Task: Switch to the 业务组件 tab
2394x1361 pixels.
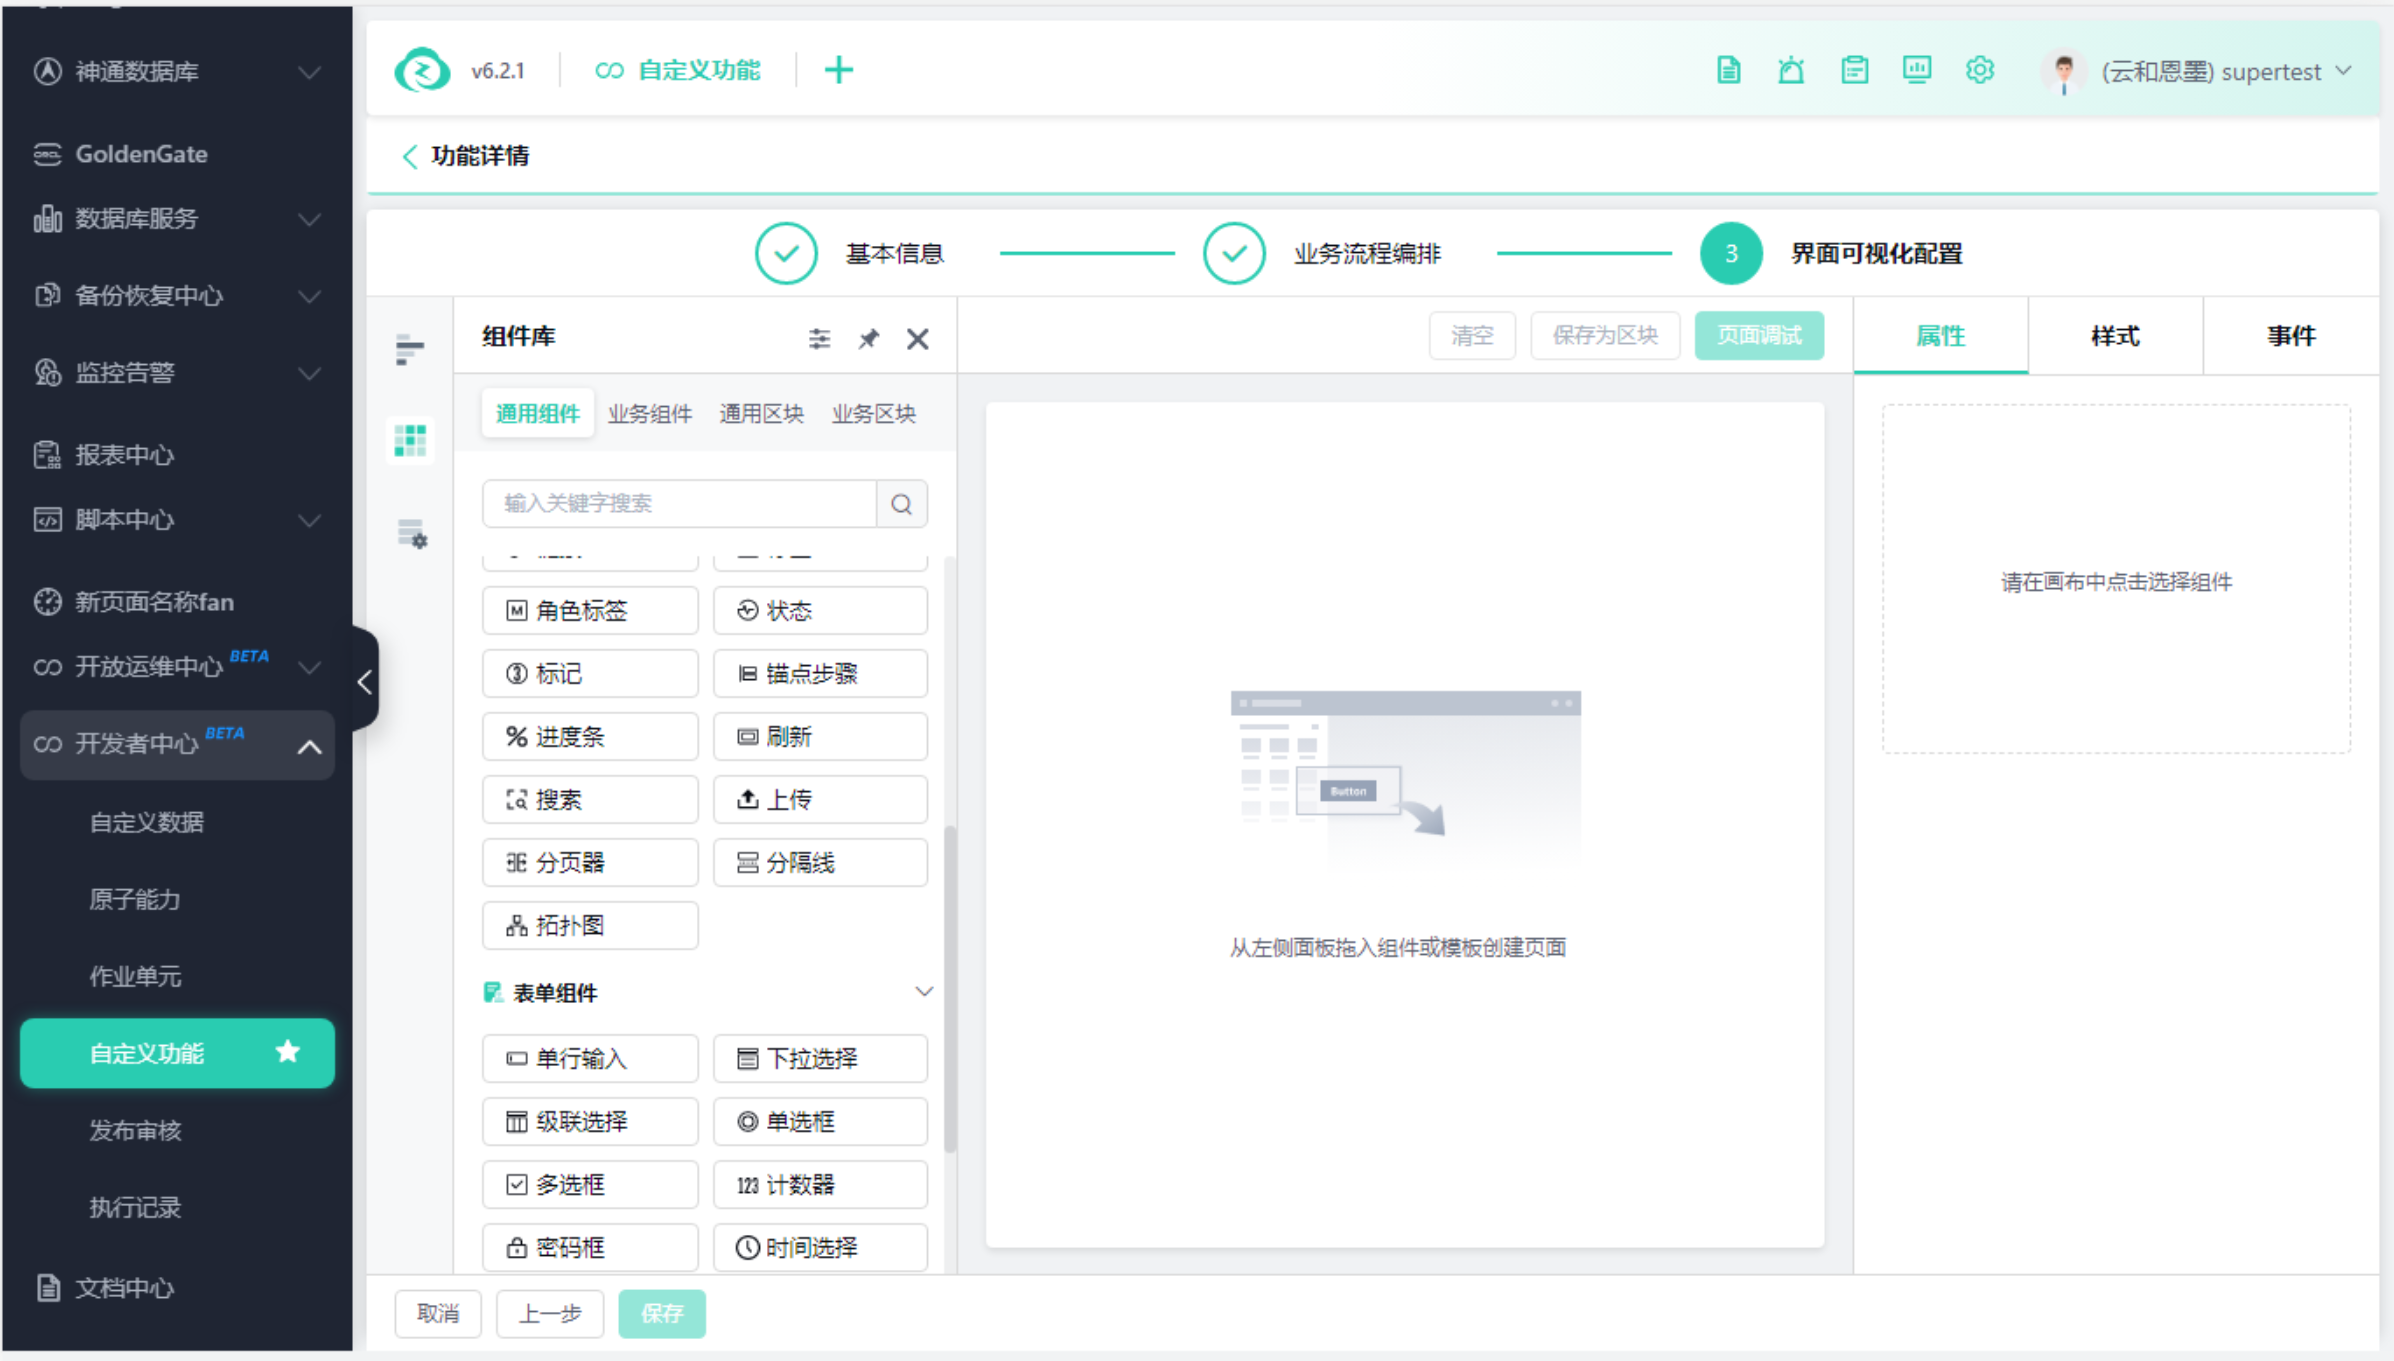Action: (x=650, y=414)
